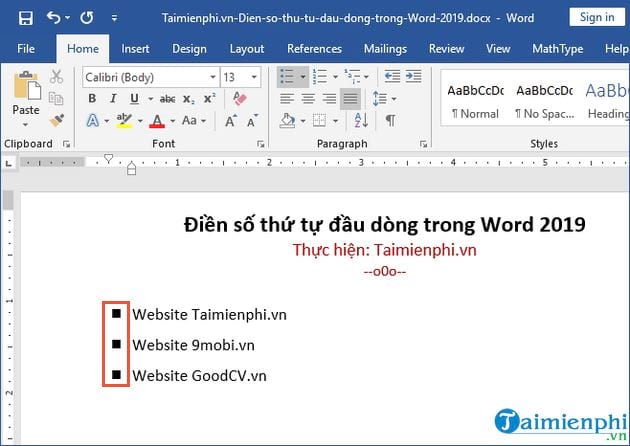Apply Shading paint bucket
The height and width of the screenshot is (446, 630).
[x=287, y=121]
